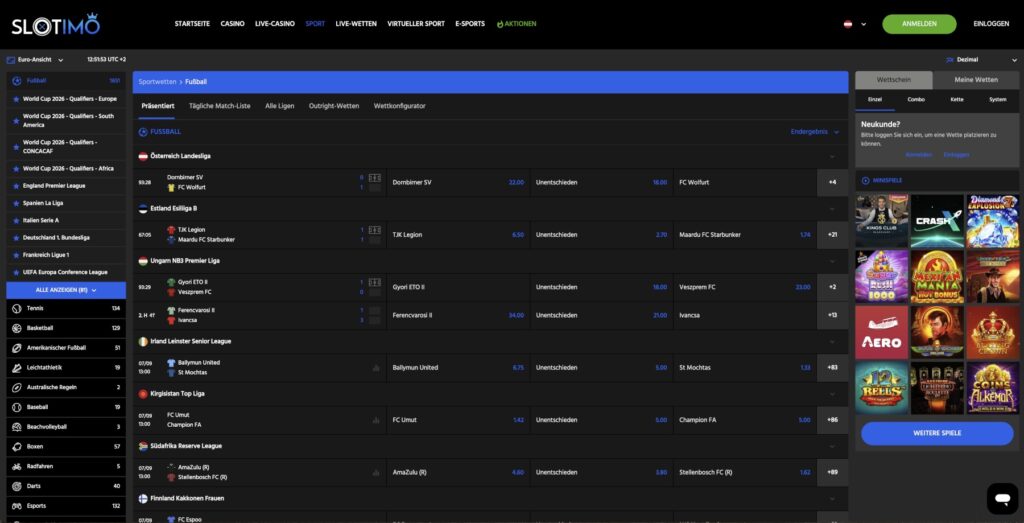Open the Beachvolleyball sport icon

tap(16, 427)
